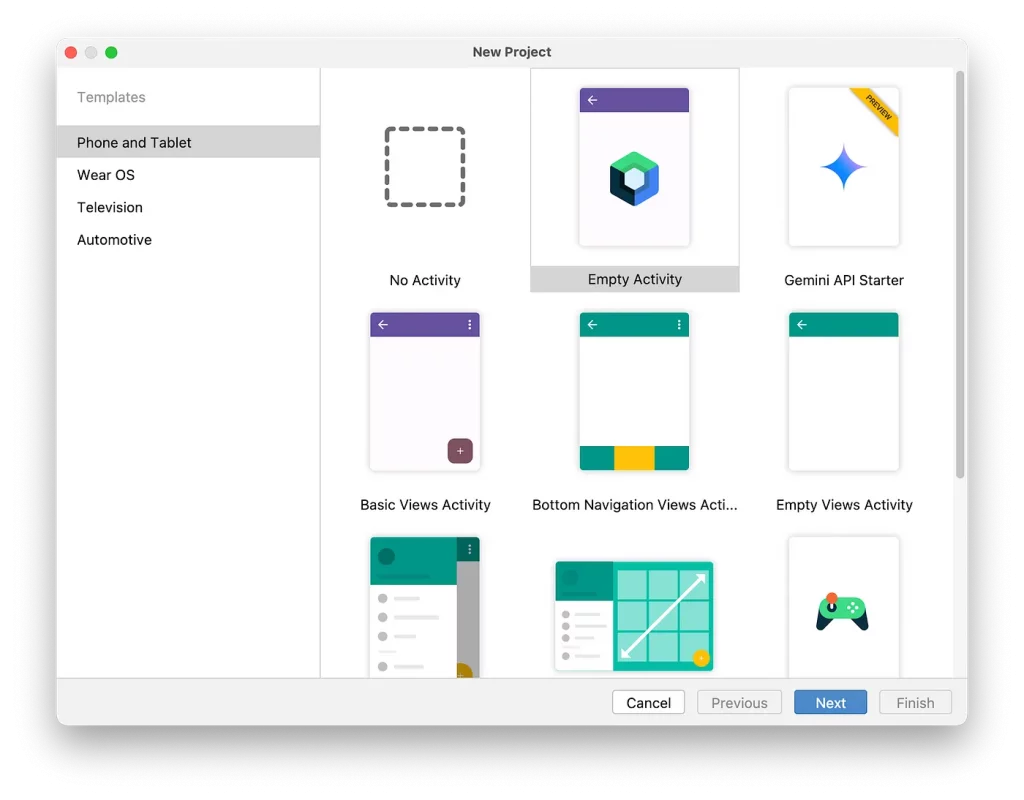
Task: Click the Next button
Action: (830, 702)
